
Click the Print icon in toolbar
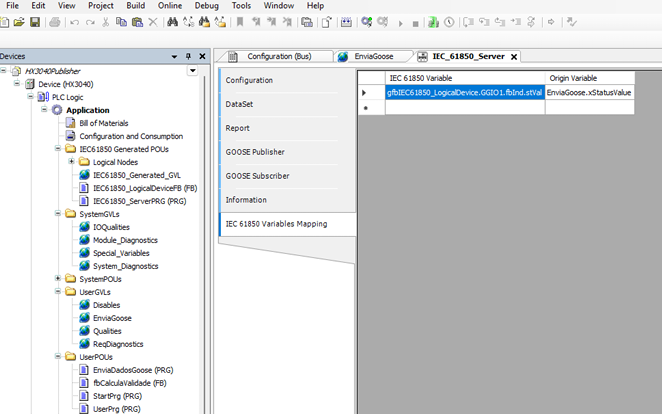coord(55,22)
